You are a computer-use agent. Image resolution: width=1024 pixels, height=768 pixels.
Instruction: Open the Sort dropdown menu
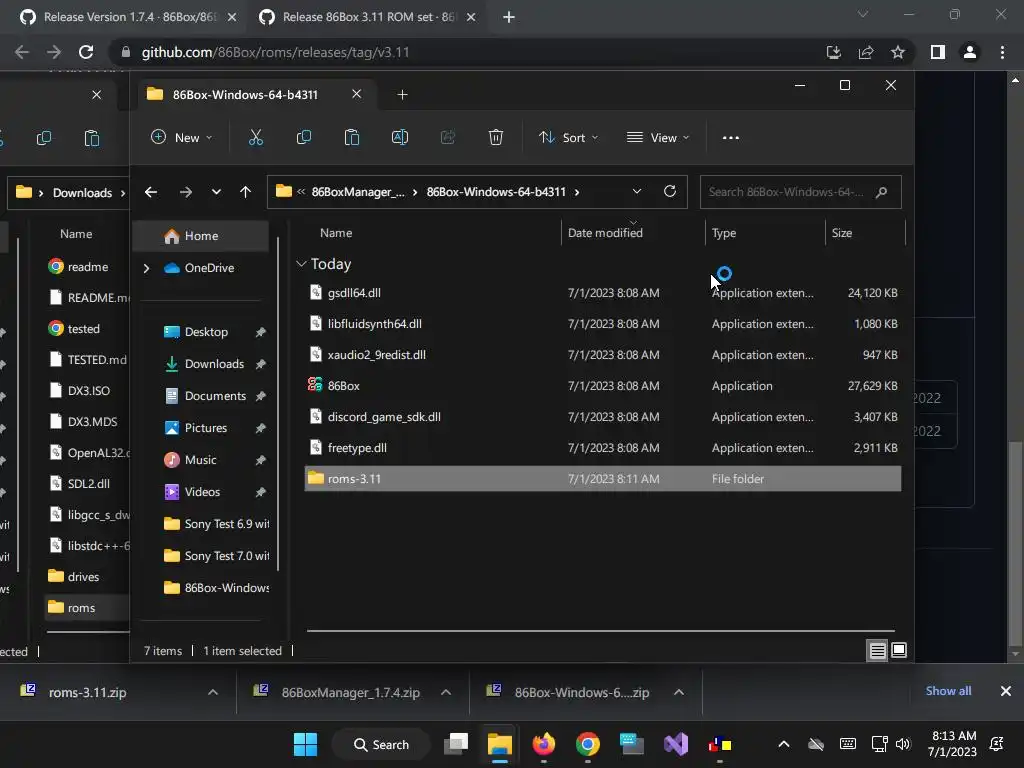(x=568, y=138)
